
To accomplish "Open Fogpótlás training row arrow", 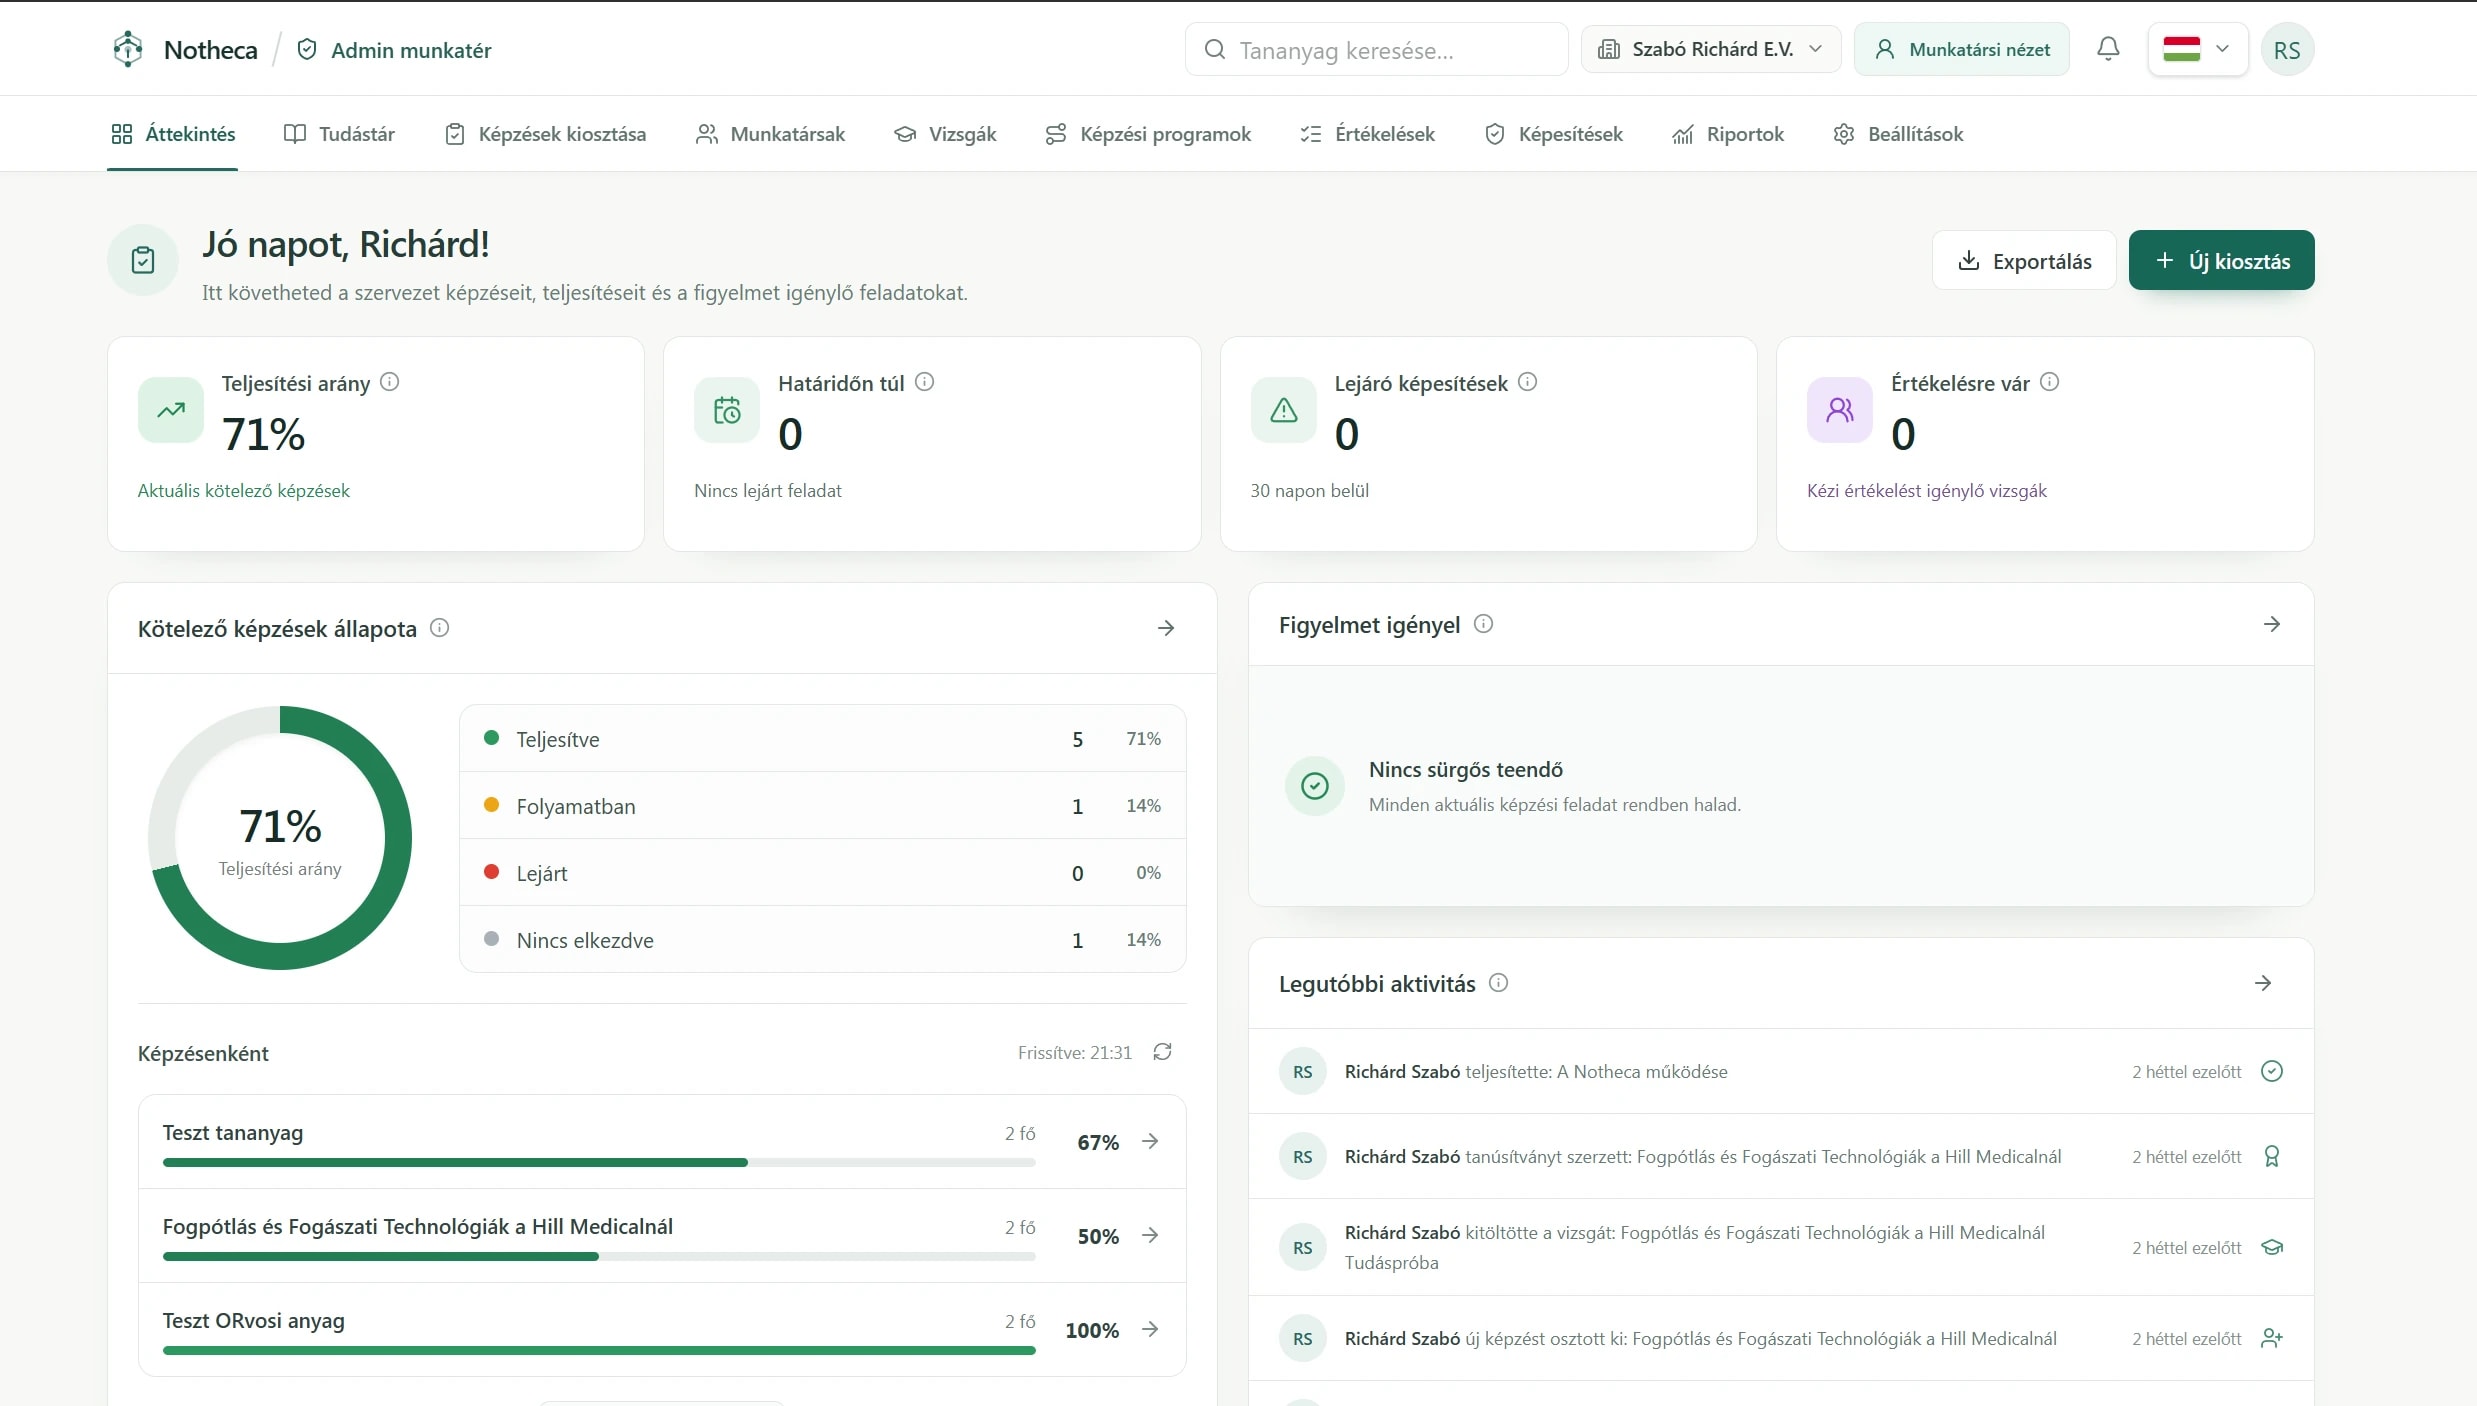I will pyautogui.click(x=1150, y=1235).
